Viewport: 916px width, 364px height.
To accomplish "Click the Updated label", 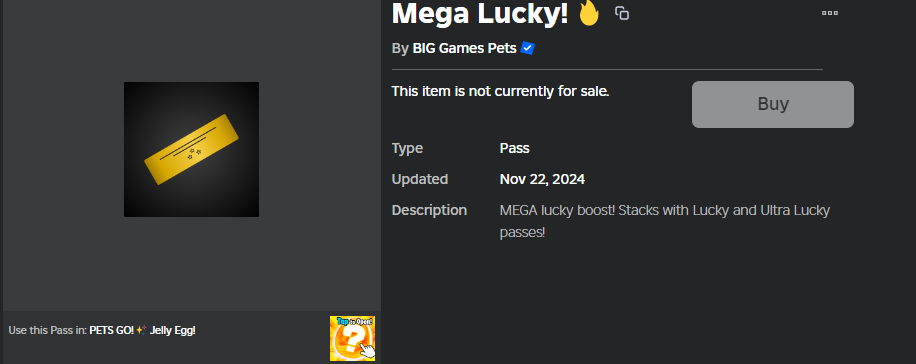I will 420,179.
